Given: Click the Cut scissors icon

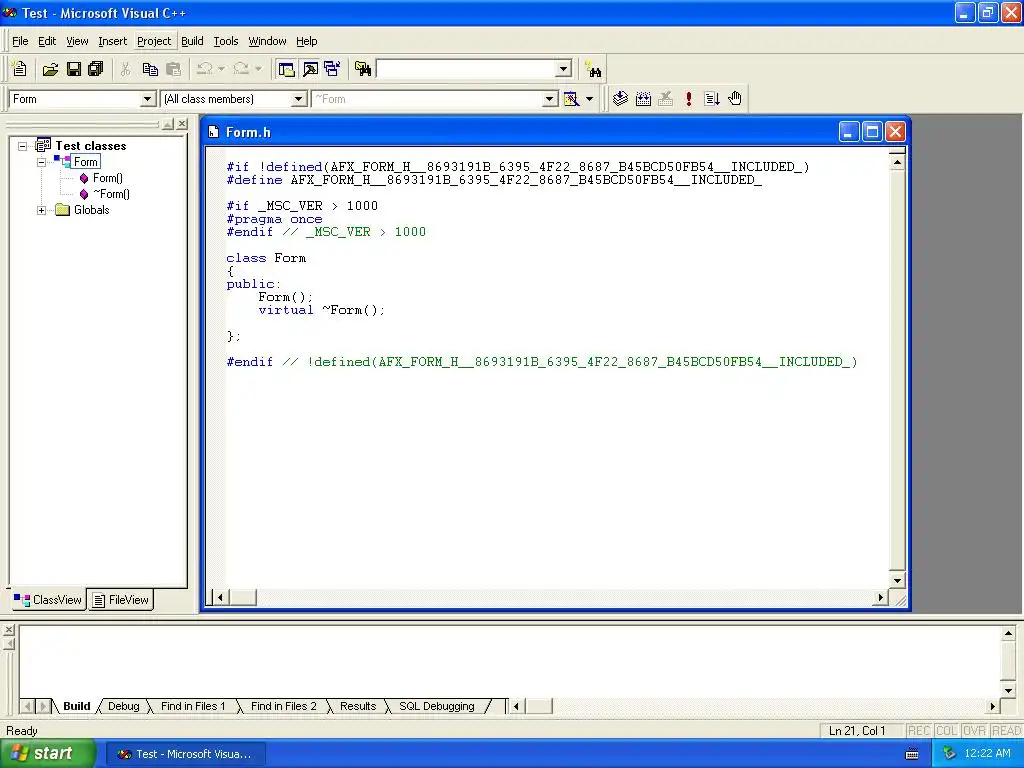Looking at the screenshot, I should pyautogui.click(x=125, y=69).
